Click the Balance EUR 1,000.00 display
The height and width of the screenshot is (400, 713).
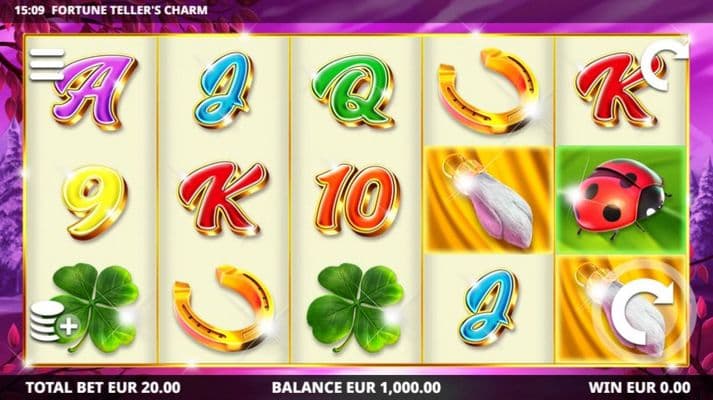tap(356, 388)
